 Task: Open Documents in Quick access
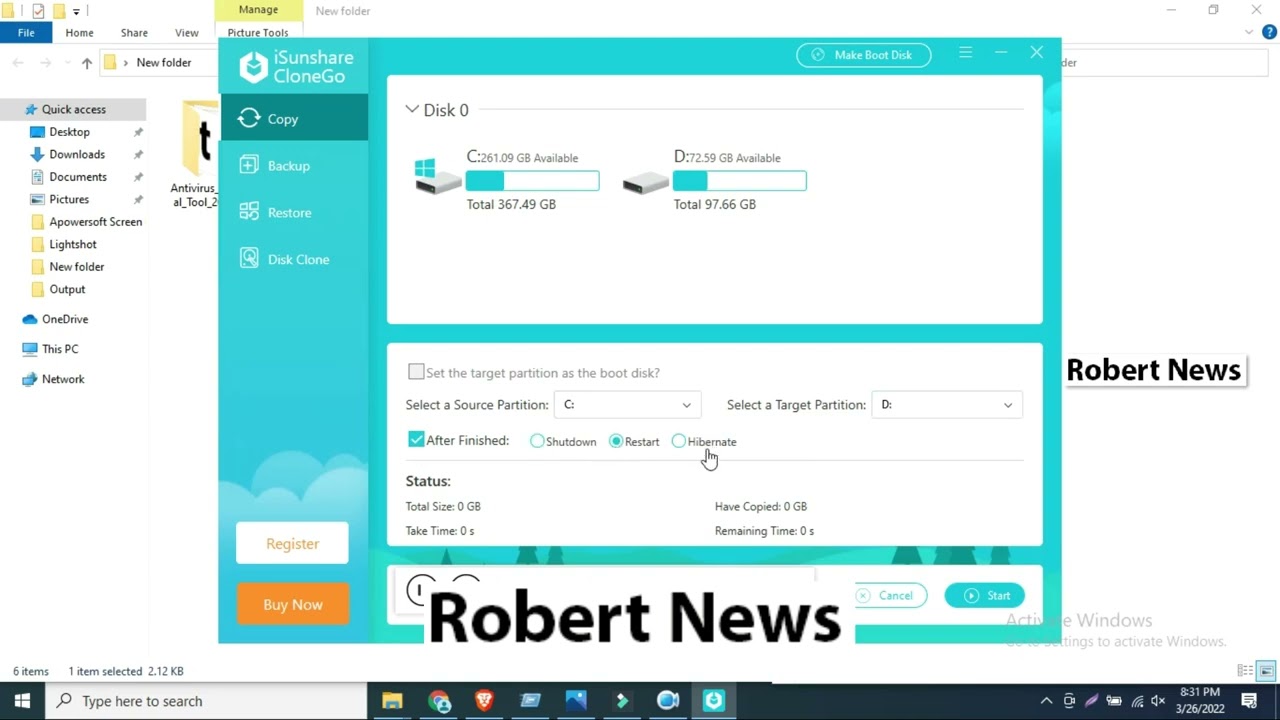pyautogui.click(x=78, y=177)
